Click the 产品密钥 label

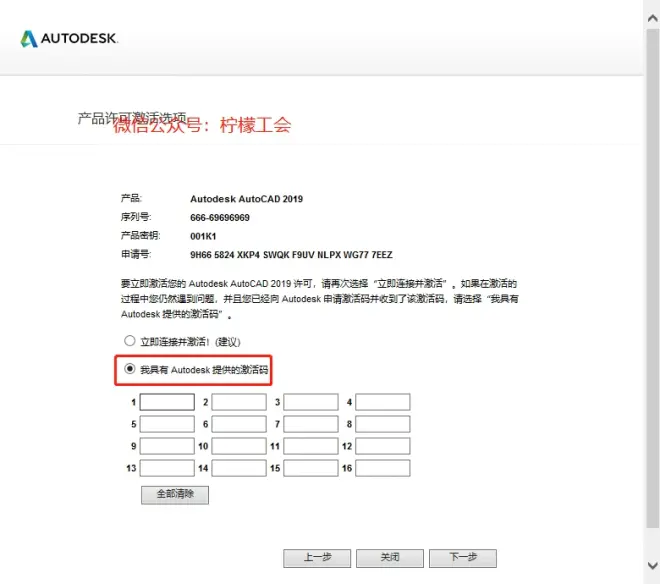tap(141, 235)
